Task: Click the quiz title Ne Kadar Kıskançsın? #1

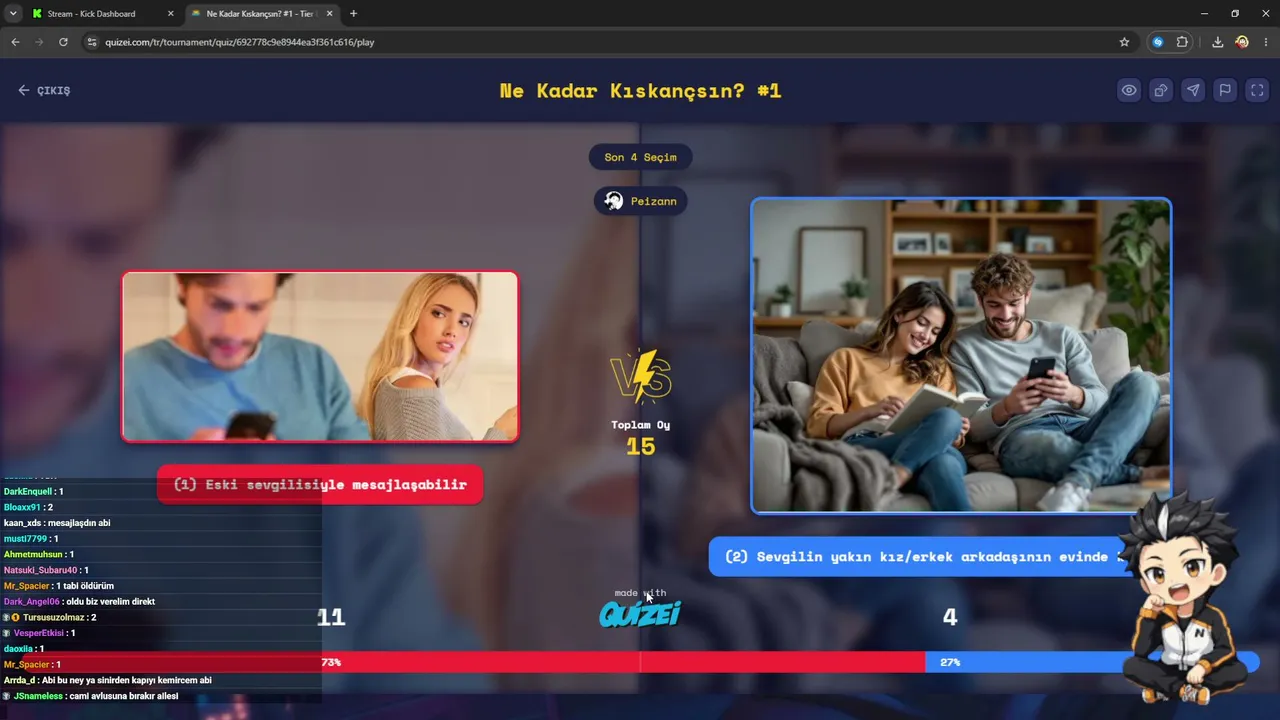Action: (640, 90)
